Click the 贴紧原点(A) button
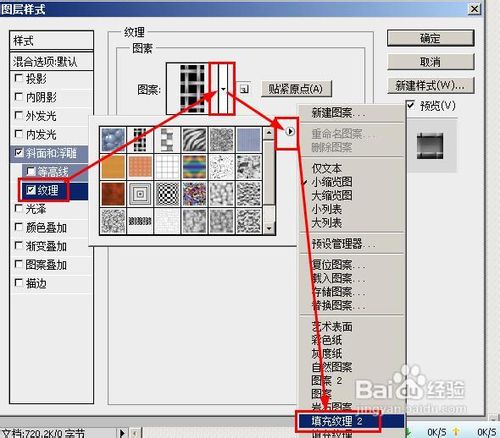Viewport: 500px width, 438px height. click(x=296, y=89)
